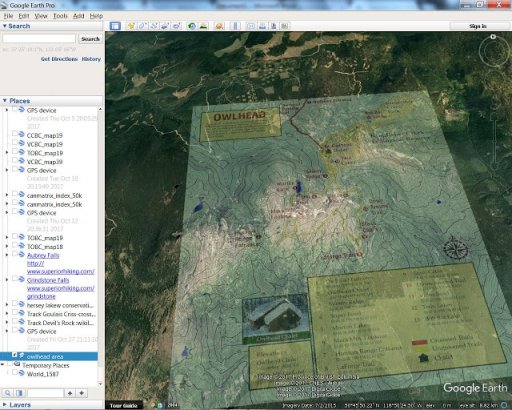Show sunlight across the landscape icon
512x410 pixels.
click(203, 26)
